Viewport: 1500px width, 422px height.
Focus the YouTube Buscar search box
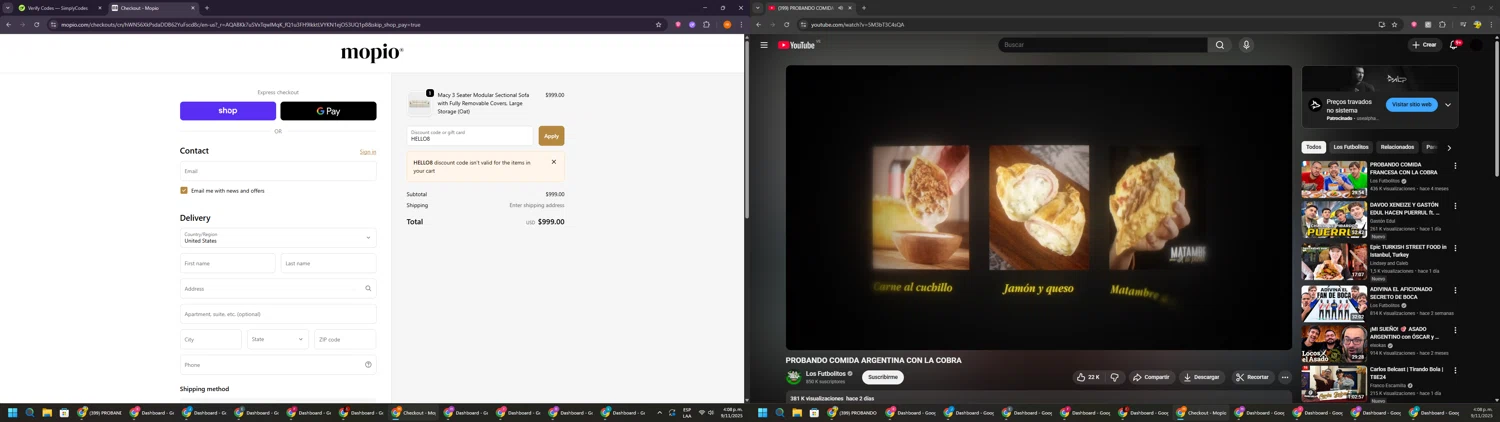[x=1103, y=45]
